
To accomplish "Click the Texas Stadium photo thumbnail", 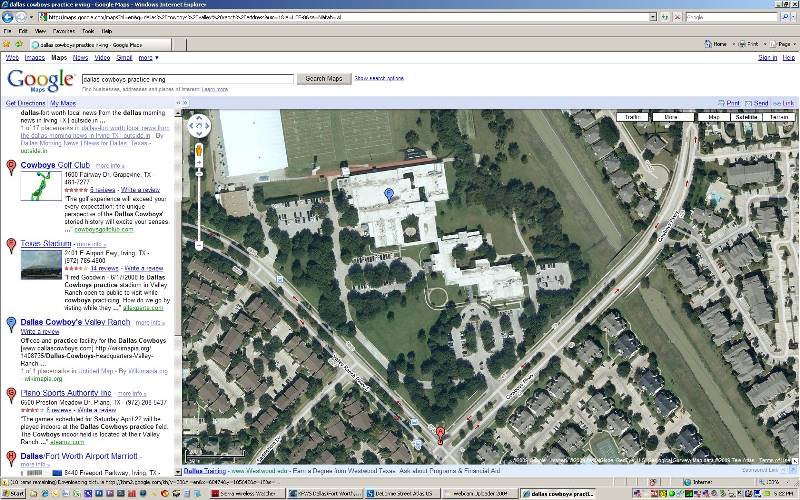I will click(41, 264).
